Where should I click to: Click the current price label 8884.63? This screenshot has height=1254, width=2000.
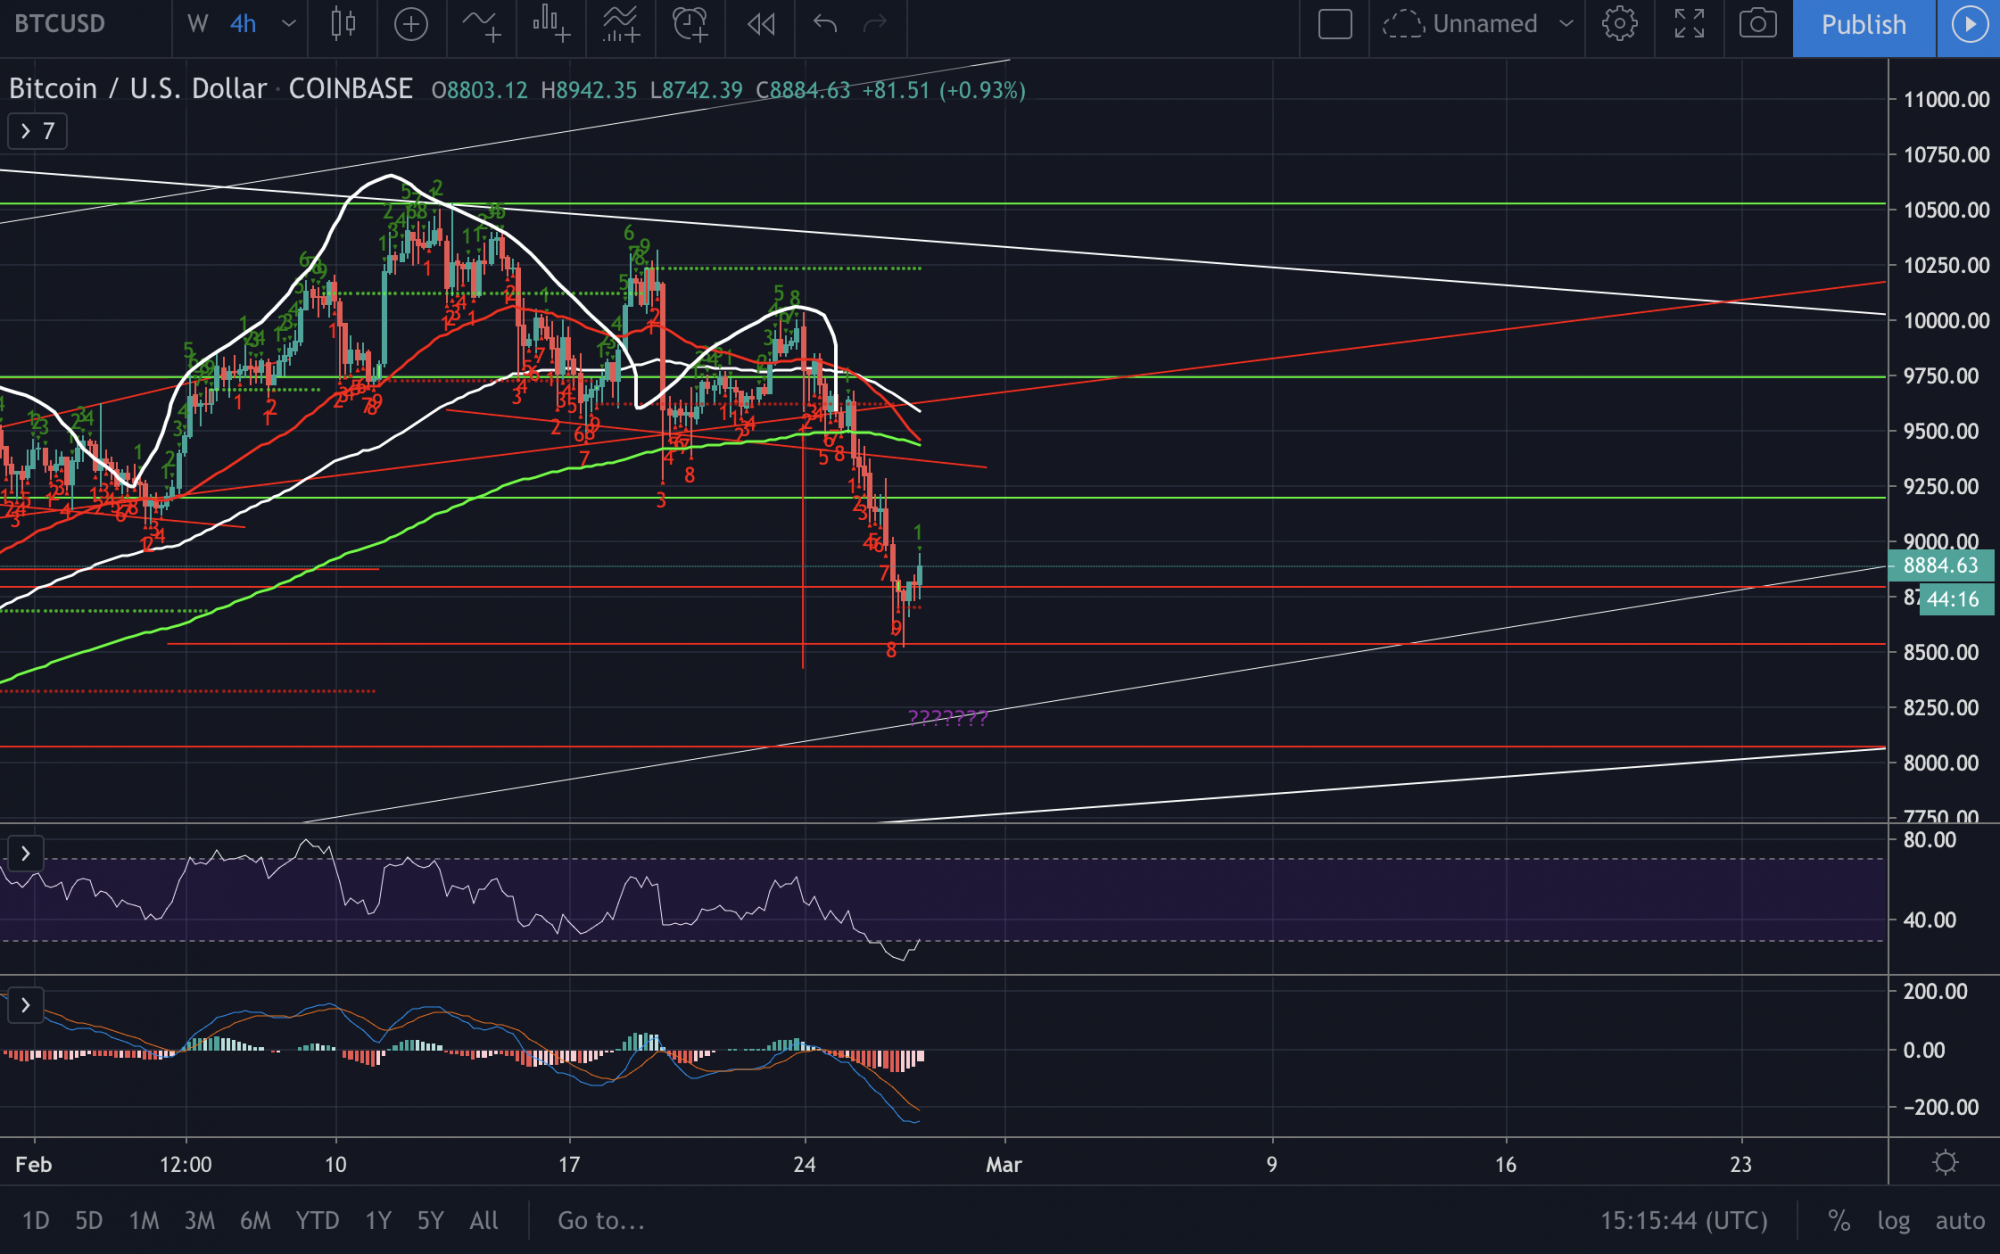1941,565
